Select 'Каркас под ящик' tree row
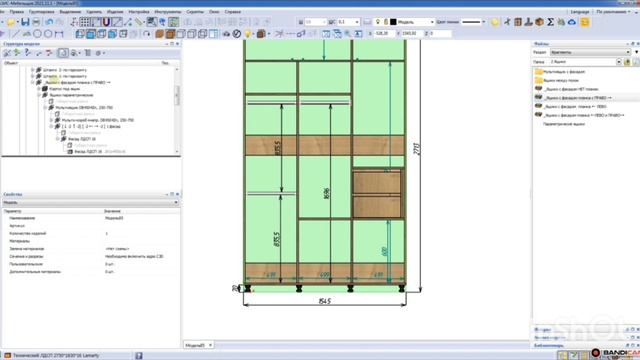The image size is (640, 360). tap(64, 89)
